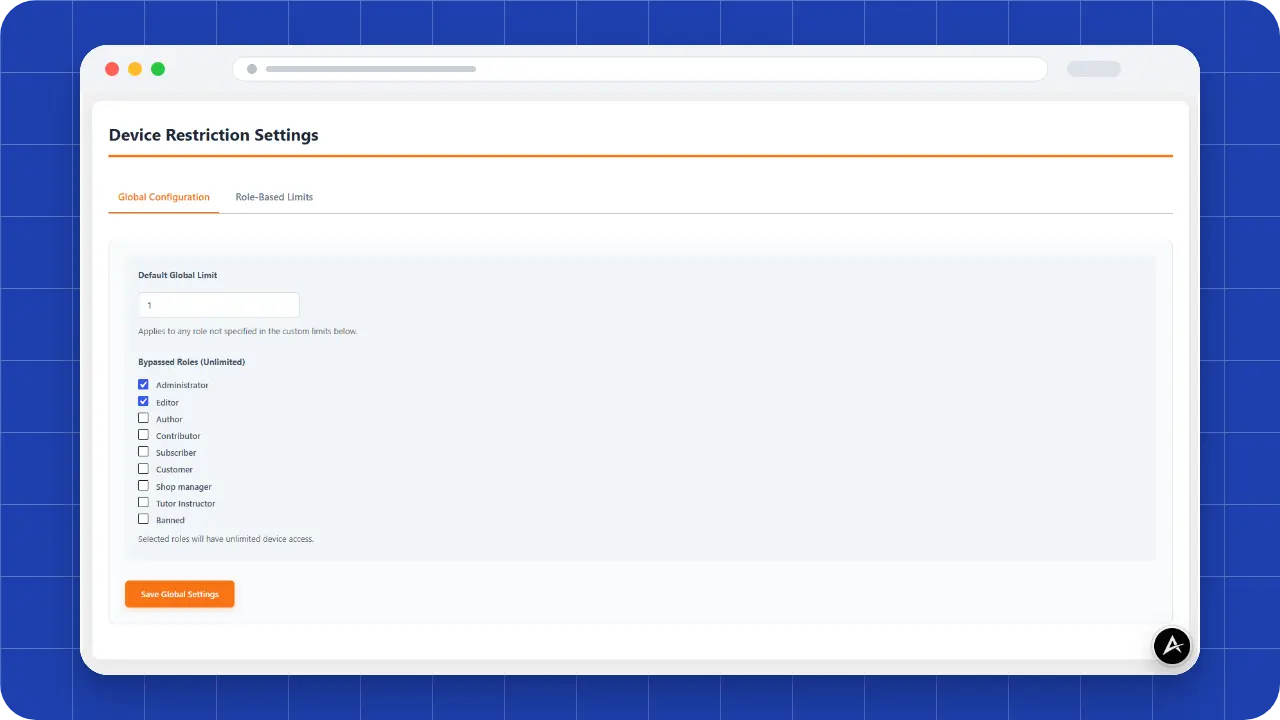Click Save Global Settings button

pos(180,594)
